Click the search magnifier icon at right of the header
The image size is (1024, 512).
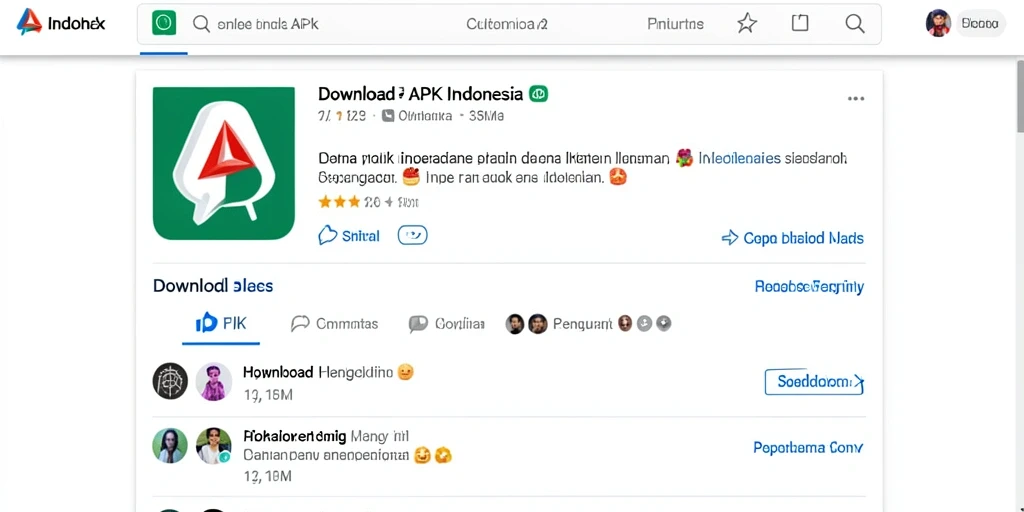tap(855, 24)
